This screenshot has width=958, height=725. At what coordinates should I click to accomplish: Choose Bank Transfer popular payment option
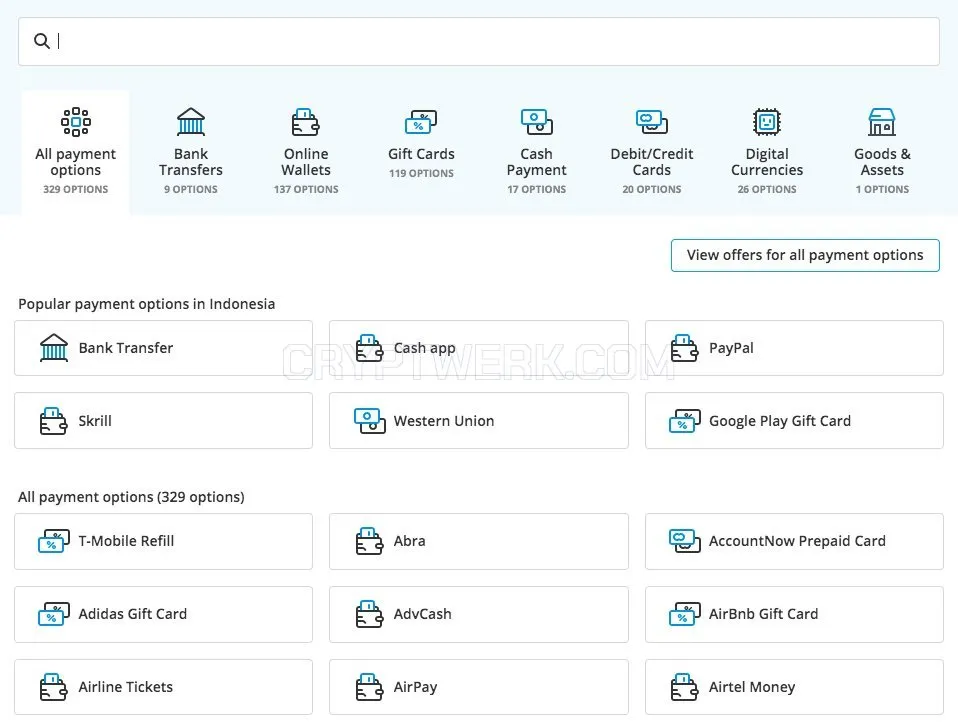tap(163, 348)
